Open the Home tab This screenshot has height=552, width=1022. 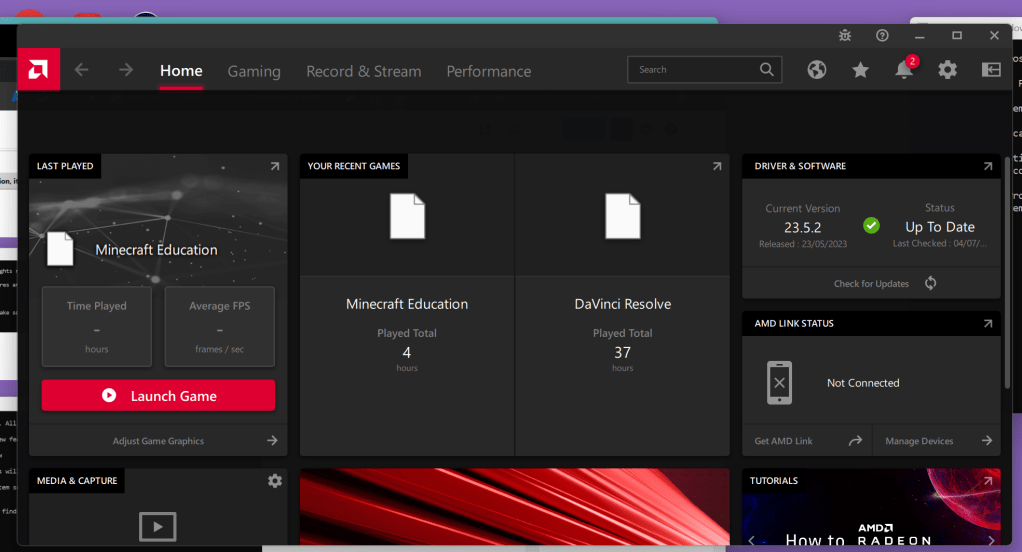181,70
